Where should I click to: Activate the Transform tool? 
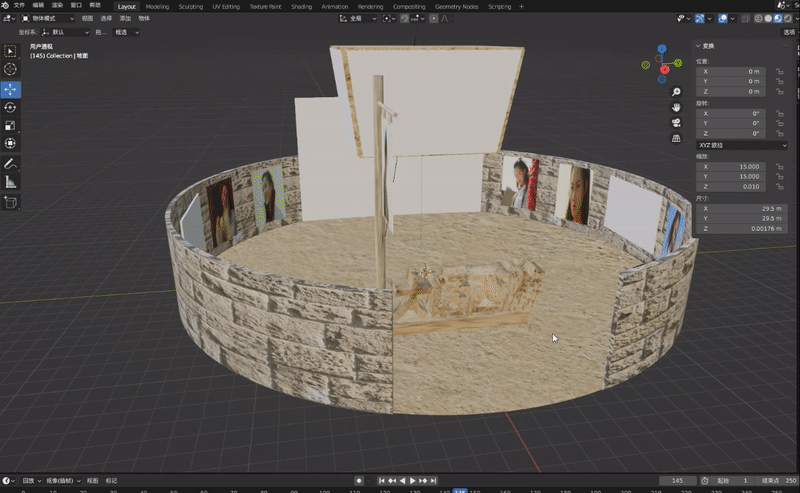10,143
